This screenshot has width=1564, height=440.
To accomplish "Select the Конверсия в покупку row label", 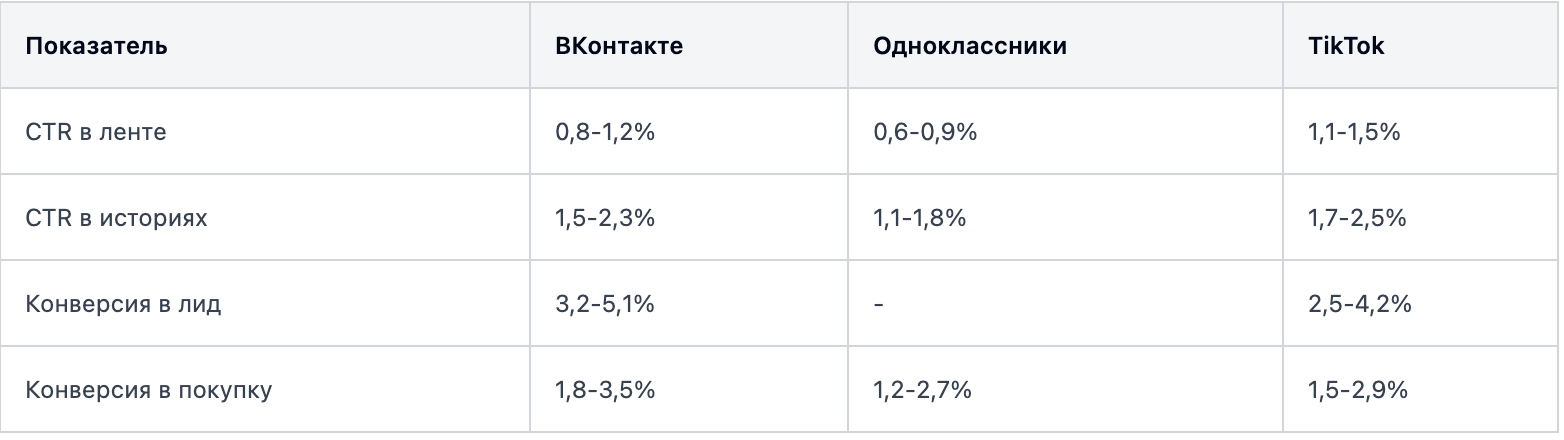I will pyautogui.click(x=149, y=390).
